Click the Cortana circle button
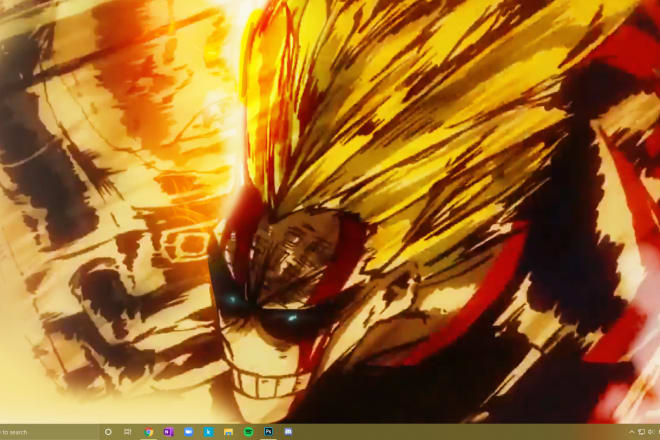The height and width of the screenshot is (440, 660). (x=108, y=432)
